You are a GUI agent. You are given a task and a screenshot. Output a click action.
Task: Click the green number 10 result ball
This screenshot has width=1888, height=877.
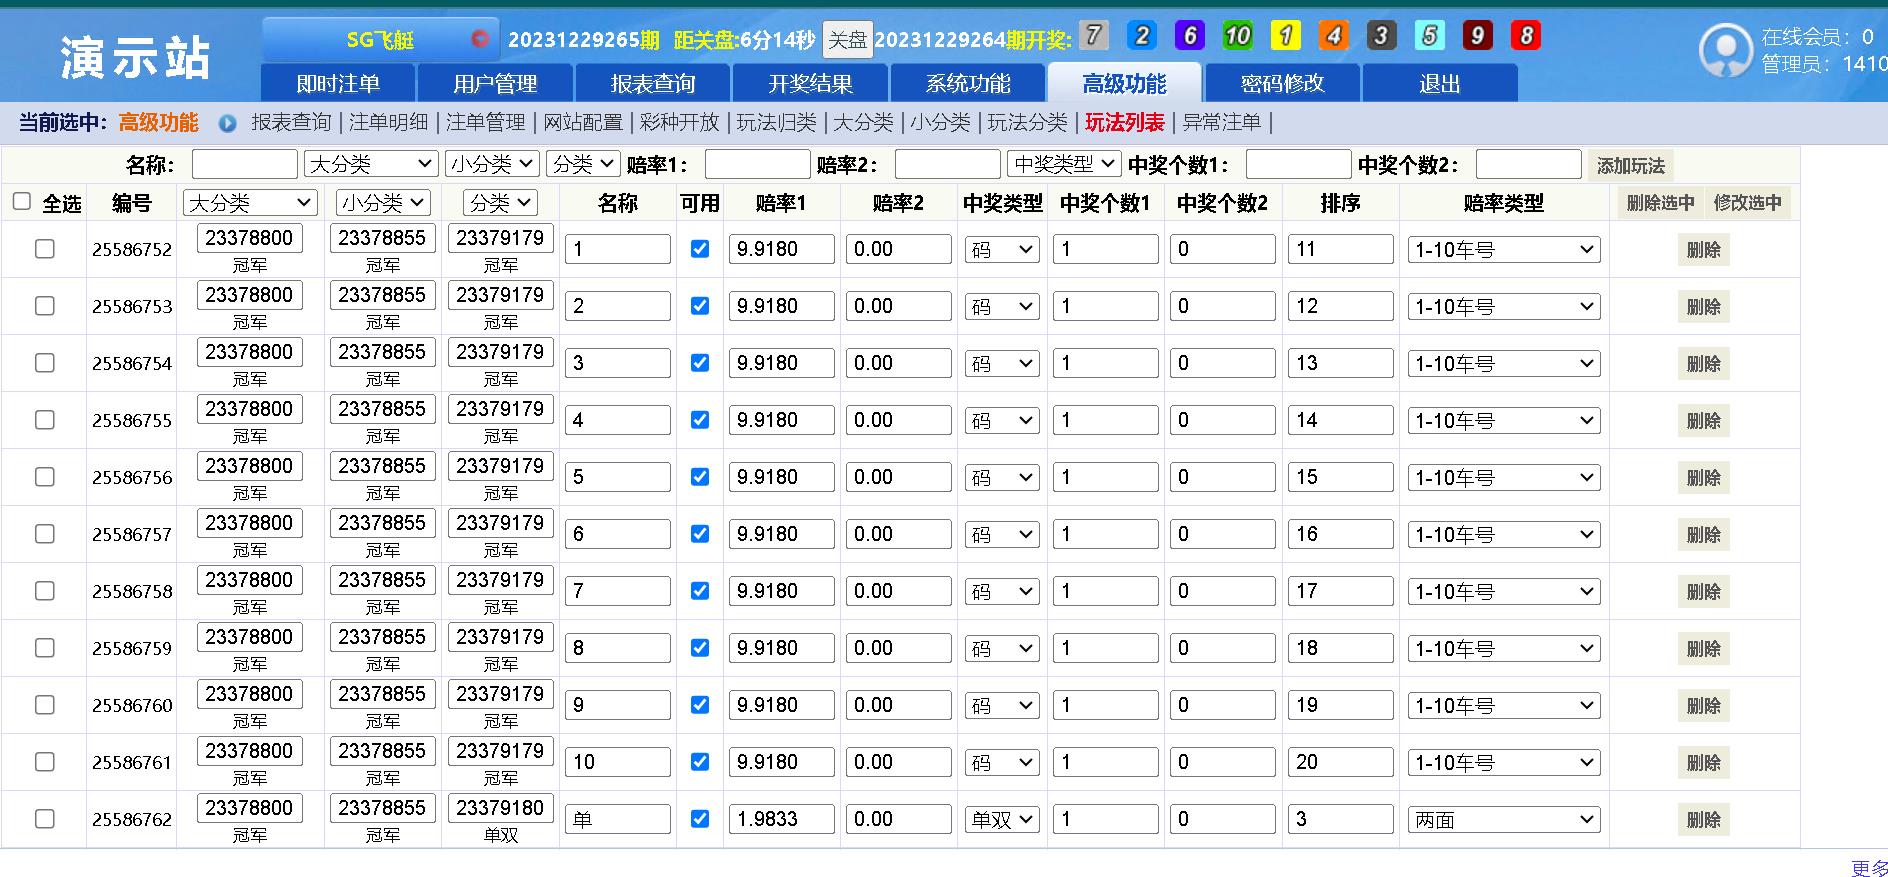pyautogui.click(x=1238, y=36)
